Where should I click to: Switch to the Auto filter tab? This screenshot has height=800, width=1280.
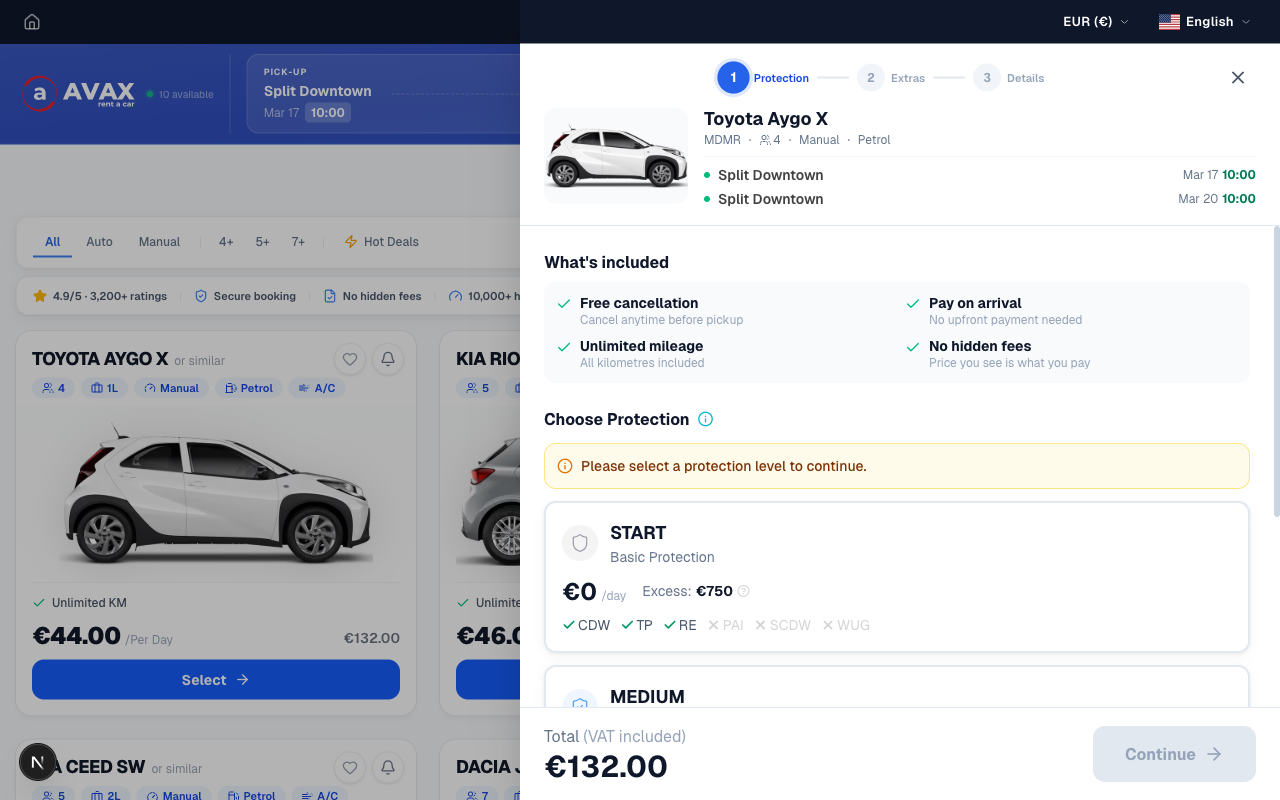pos(99,242)
